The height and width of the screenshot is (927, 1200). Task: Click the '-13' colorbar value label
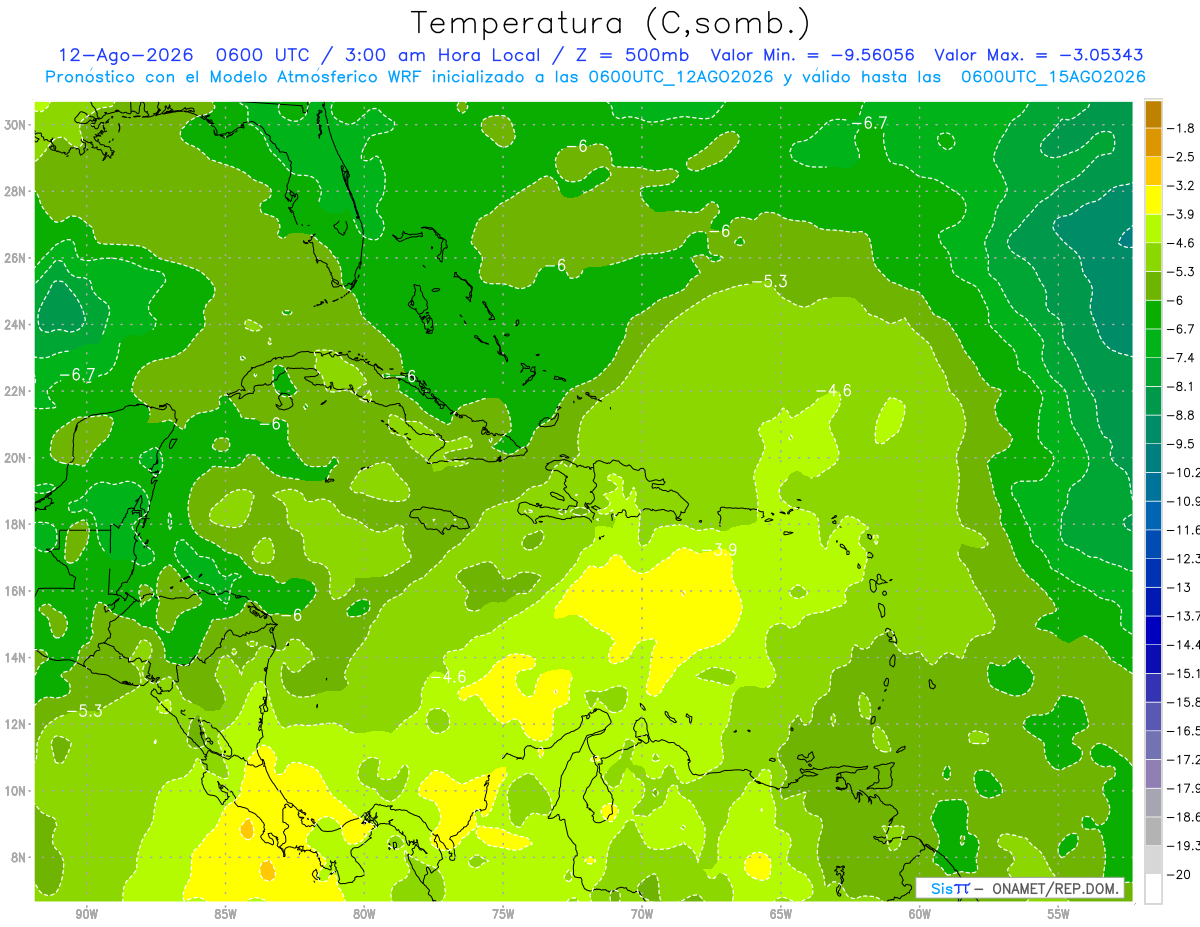point(1178,587)
